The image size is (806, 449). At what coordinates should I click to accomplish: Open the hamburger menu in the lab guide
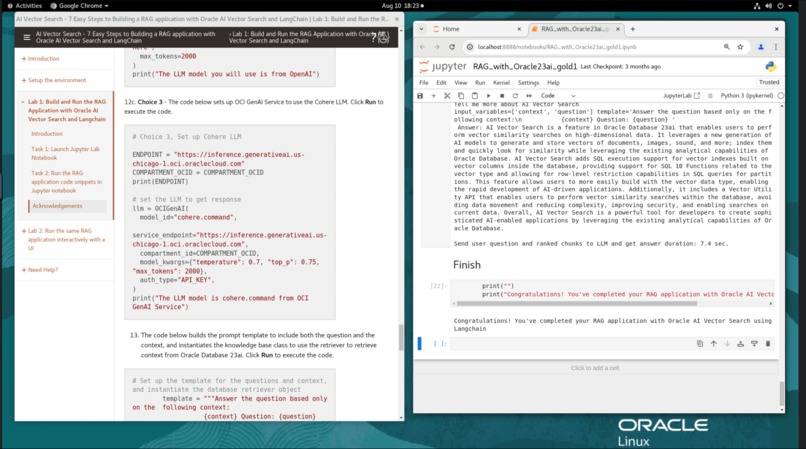point(27,37)
